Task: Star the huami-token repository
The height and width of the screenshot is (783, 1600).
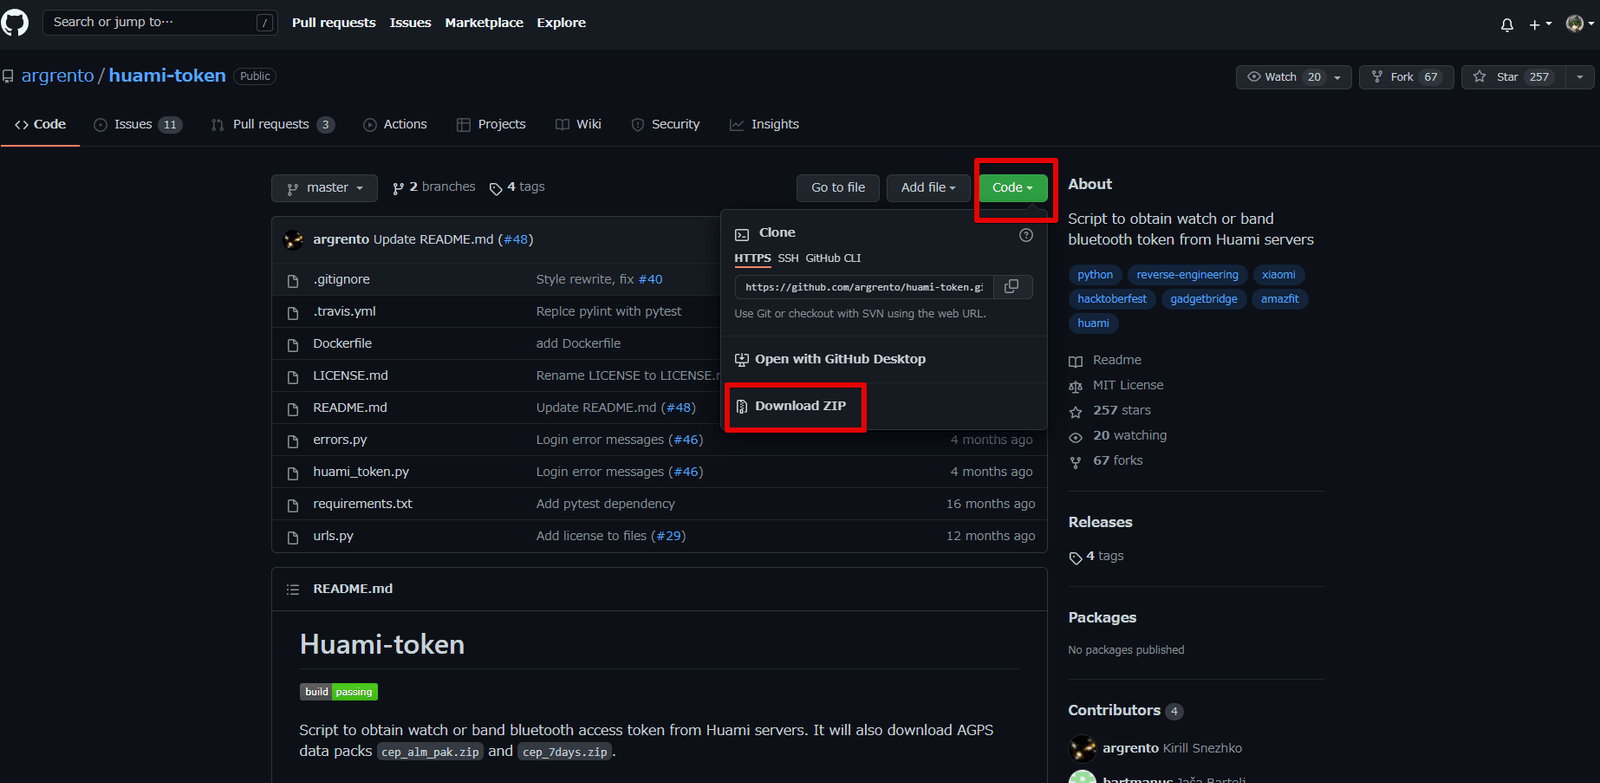Action: click(x=1510, y=77)
